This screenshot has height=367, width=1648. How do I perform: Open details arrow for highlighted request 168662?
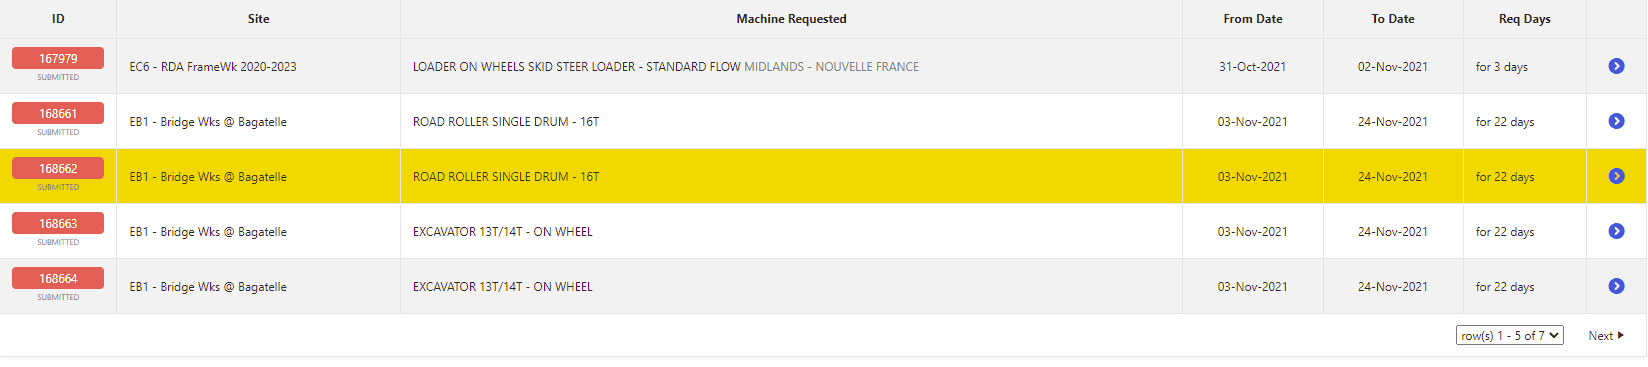(1616, 176)
